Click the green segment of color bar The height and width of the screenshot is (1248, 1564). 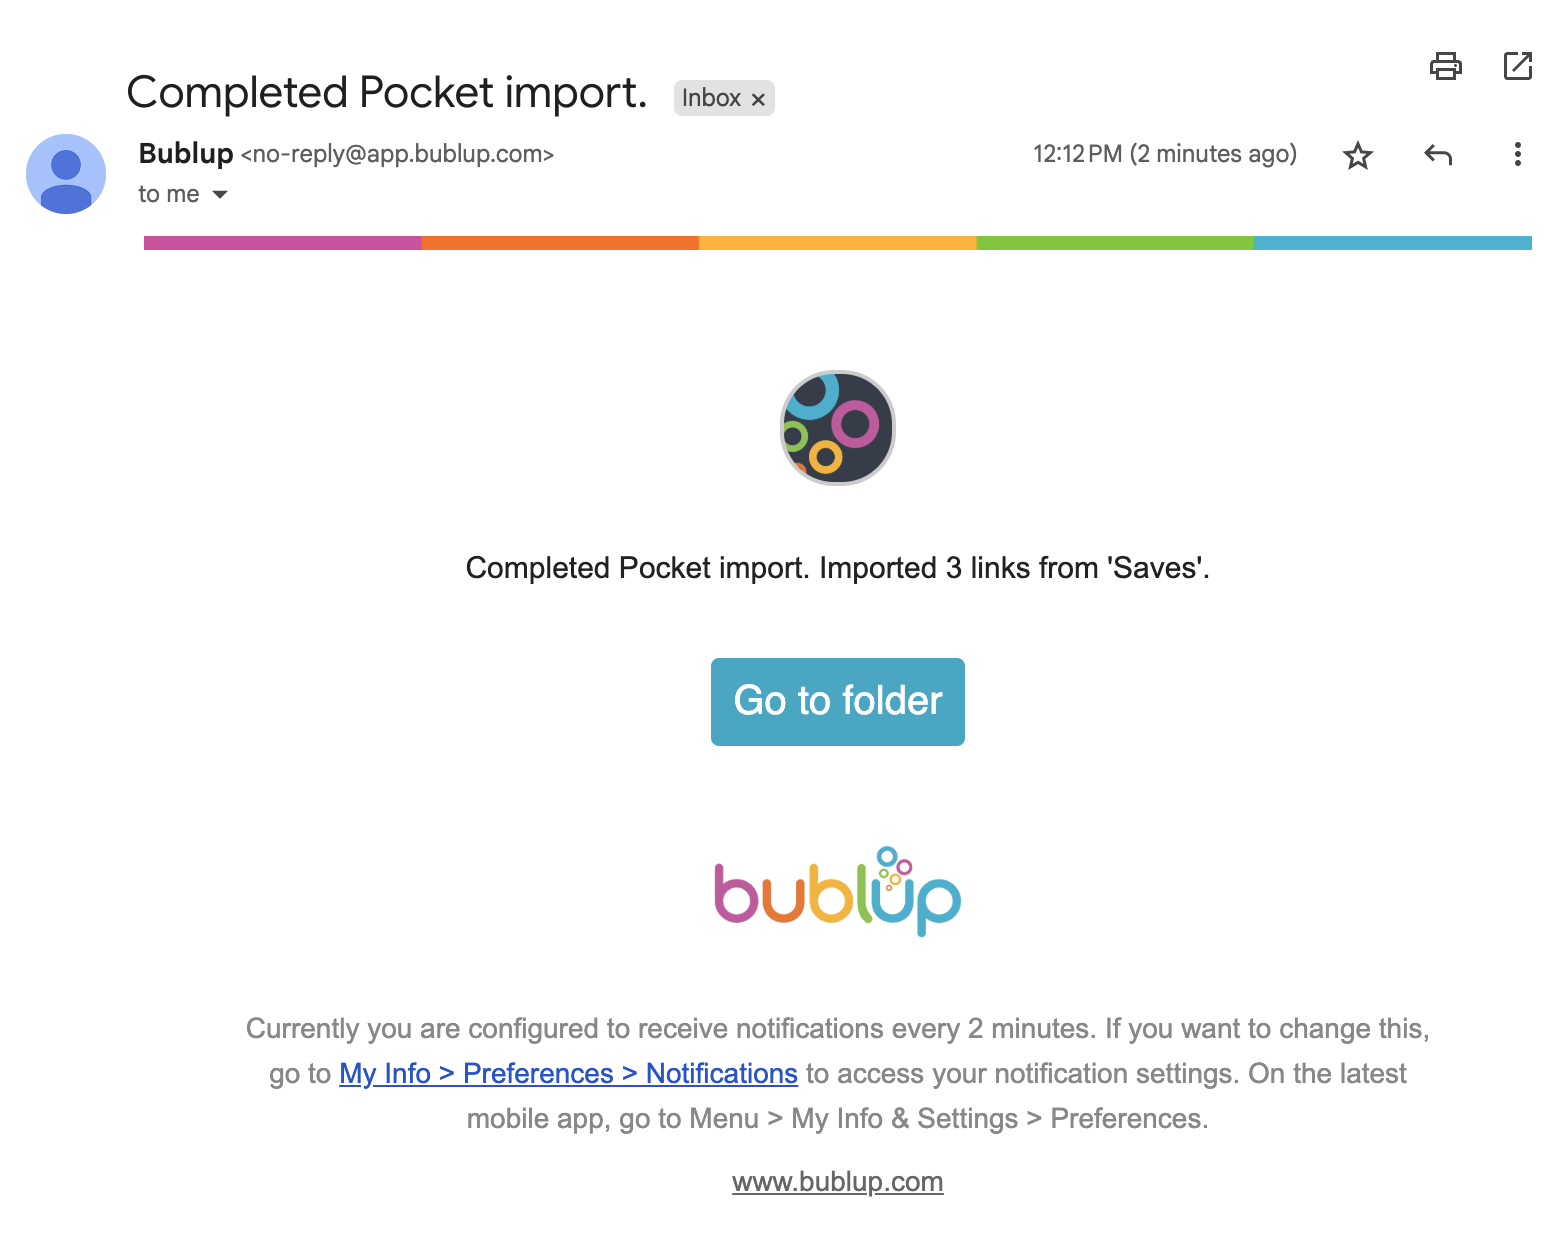coord(1115,243)
